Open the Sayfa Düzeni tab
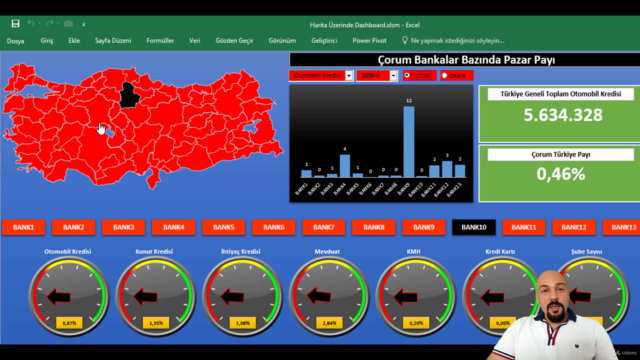The width and height of the screenshot is (640, 360). [113, 41]
